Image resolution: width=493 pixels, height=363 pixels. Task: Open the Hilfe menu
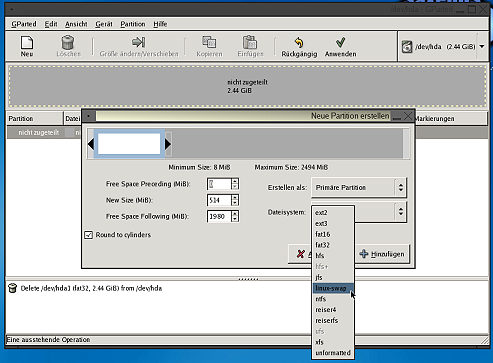click(160, 24)
